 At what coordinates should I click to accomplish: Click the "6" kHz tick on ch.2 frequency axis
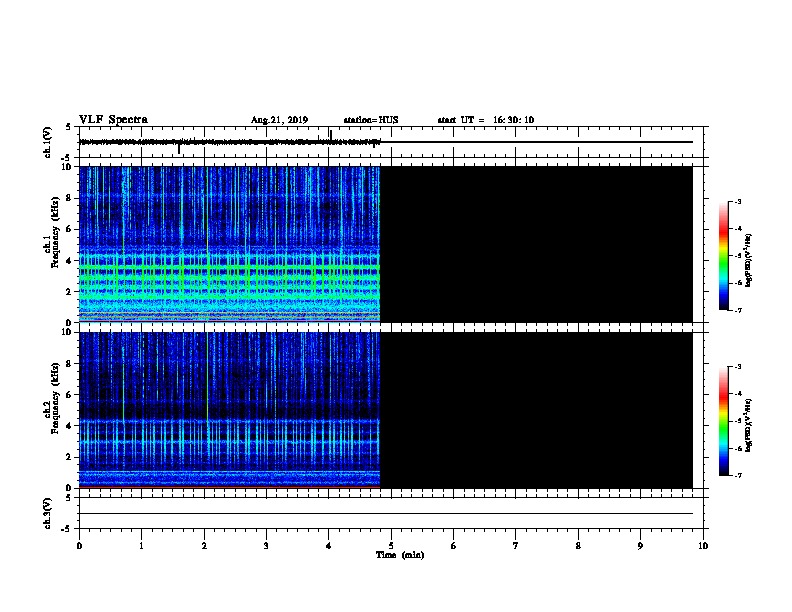pyautogui.click(x=70, y=395)
